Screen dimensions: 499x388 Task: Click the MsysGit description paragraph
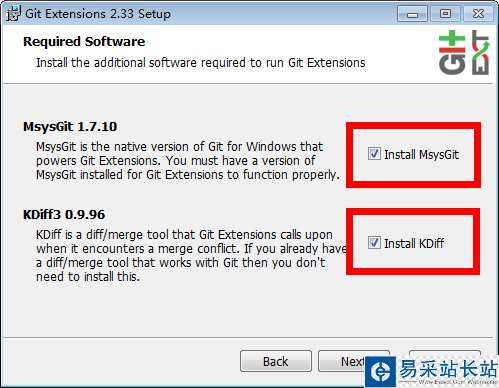tap(188, 161)
